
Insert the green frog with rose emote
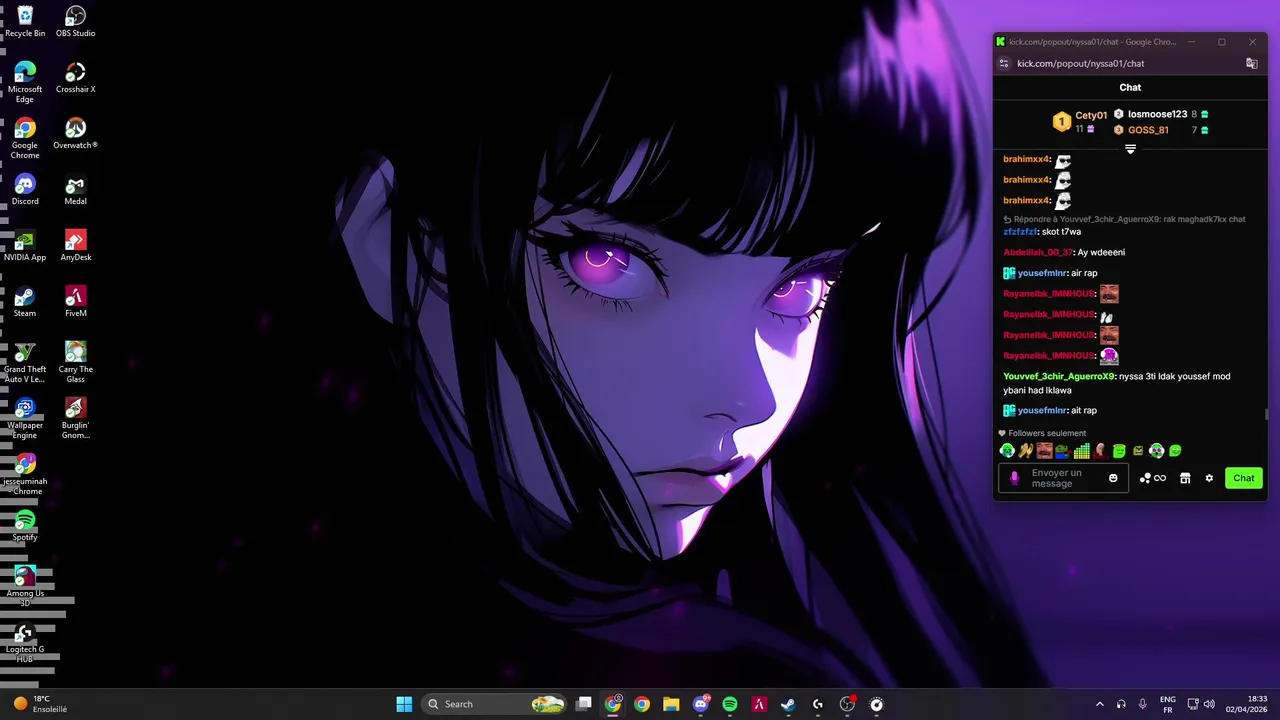click(1062, 451)
